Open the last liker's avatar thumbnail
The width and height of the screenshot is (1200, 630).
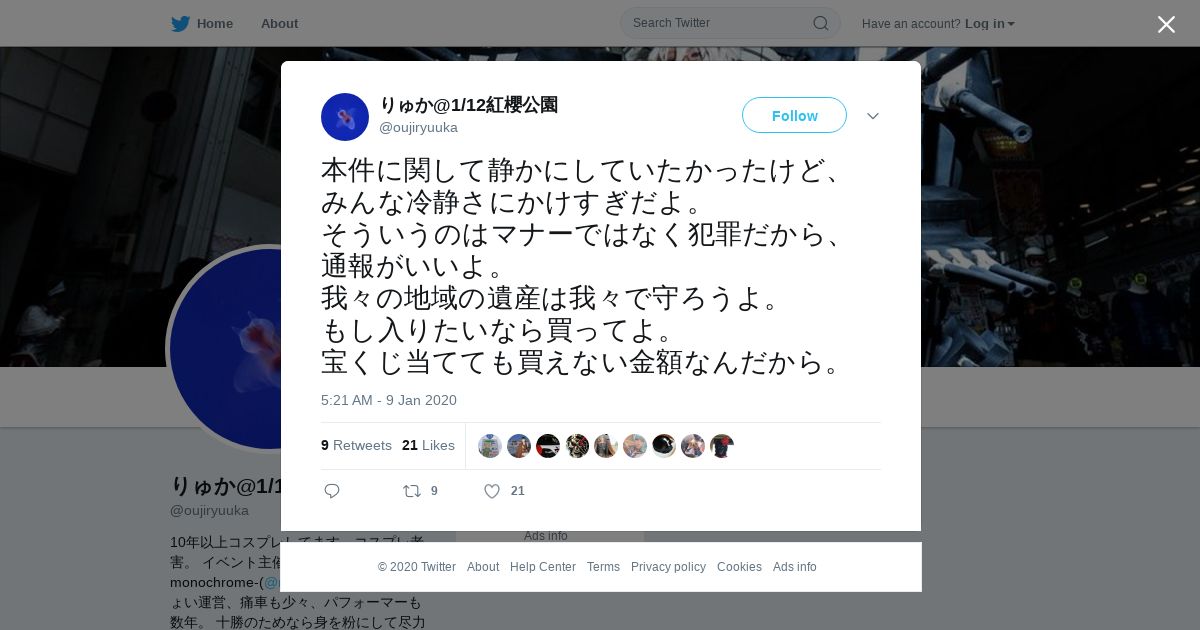[722, 446]
